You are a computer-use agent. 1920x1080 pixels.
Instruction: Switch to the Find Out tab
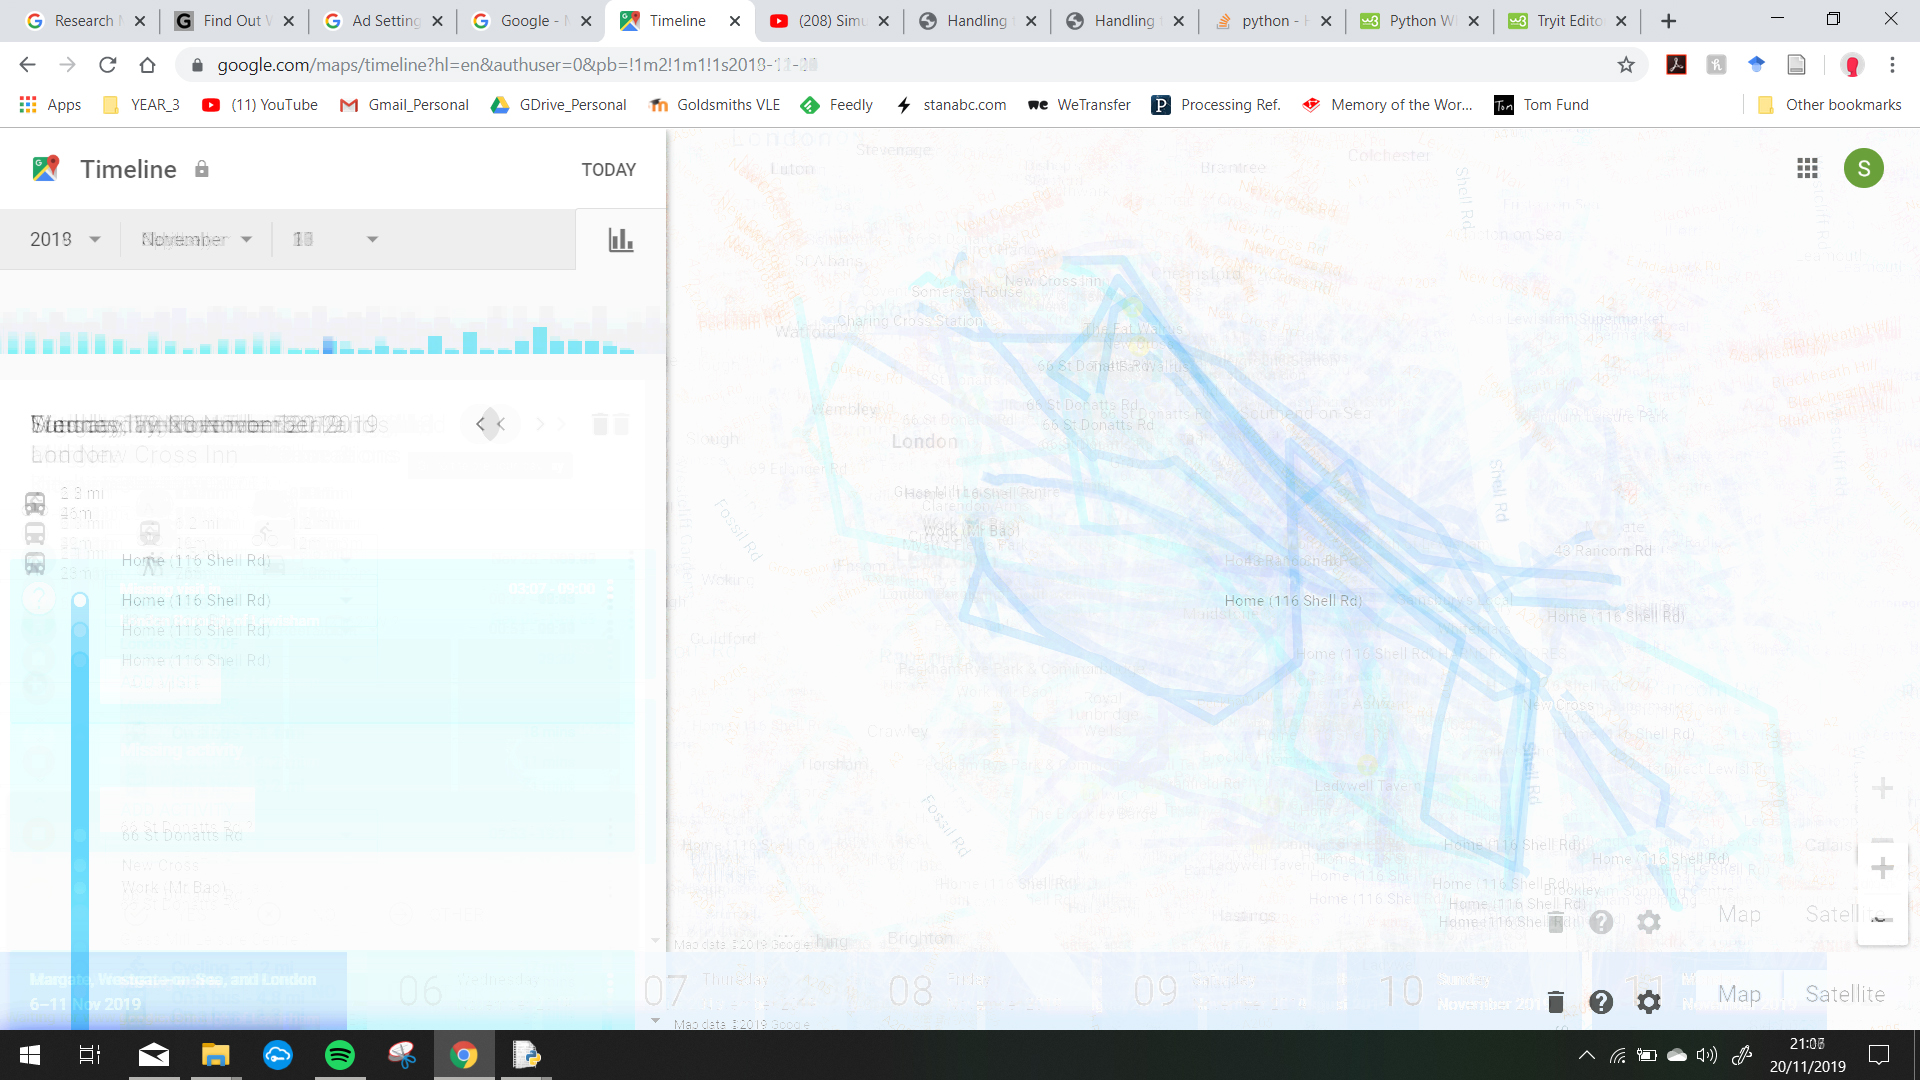234,21
